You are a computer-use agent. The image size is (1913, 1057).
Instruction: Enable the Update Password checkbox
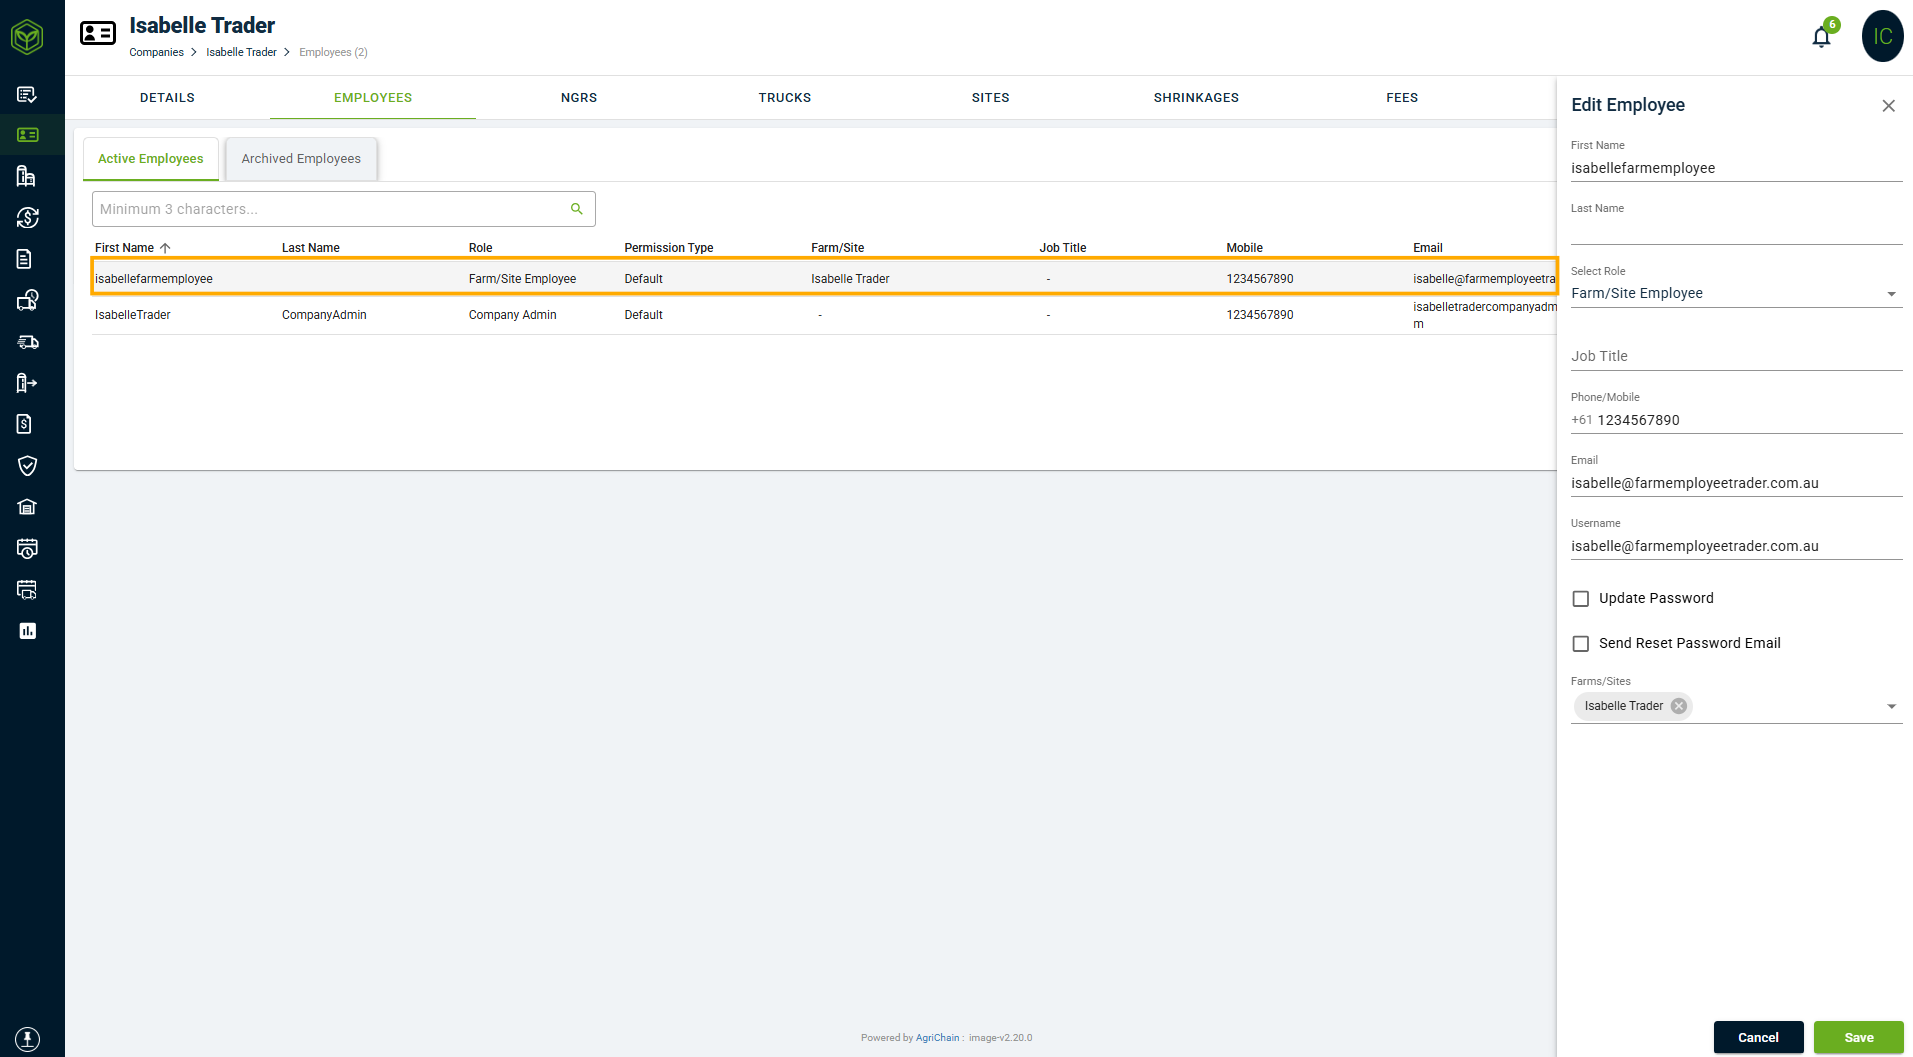pos(1580,599)
